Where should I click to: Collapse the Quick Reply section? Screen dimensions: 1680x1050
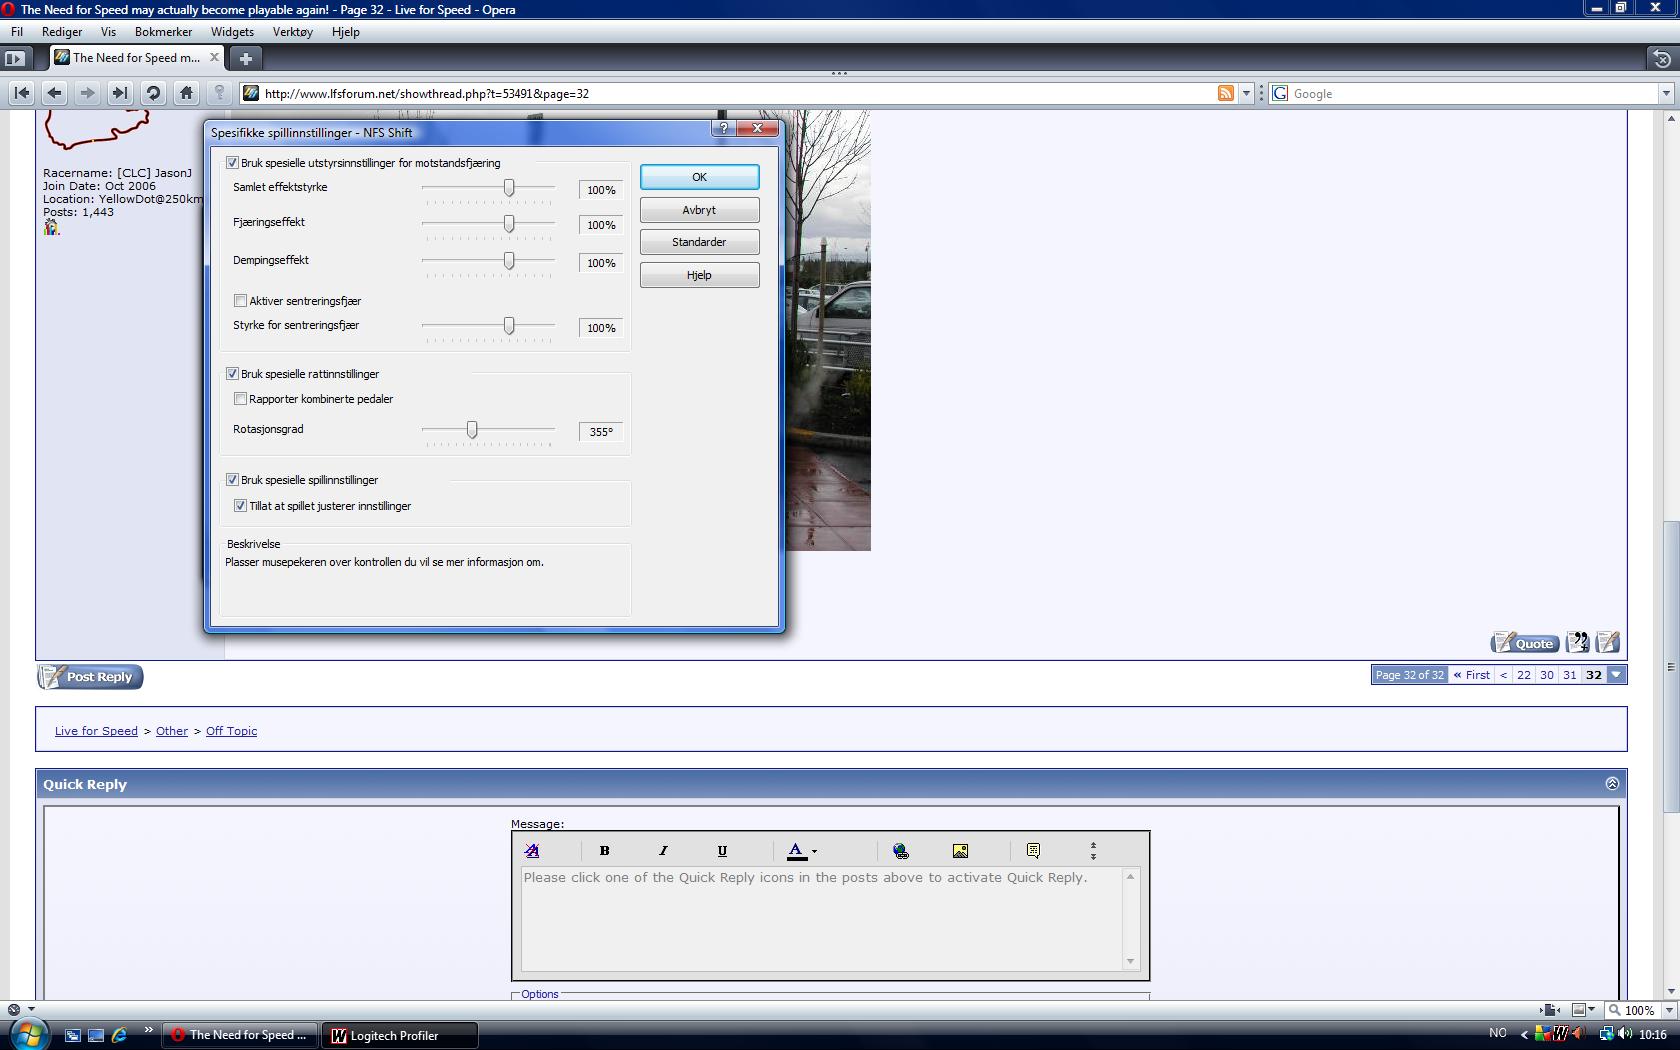pos(1612,784)
